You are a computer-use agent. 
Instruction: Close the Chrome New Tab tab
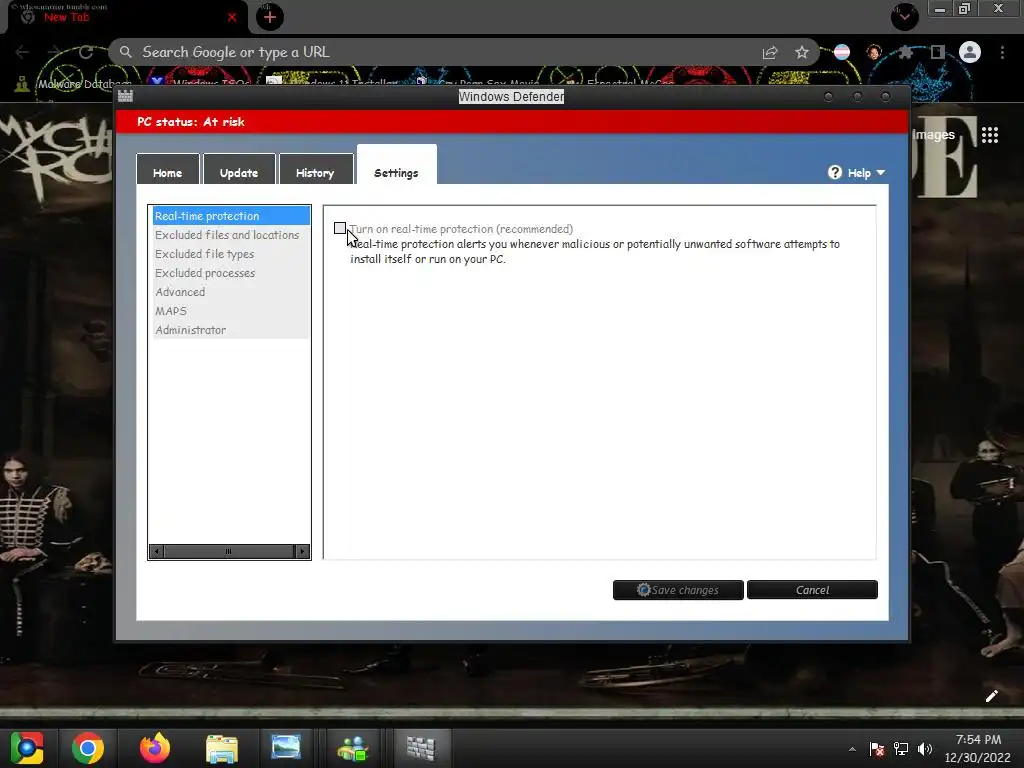tap(231, 18)
